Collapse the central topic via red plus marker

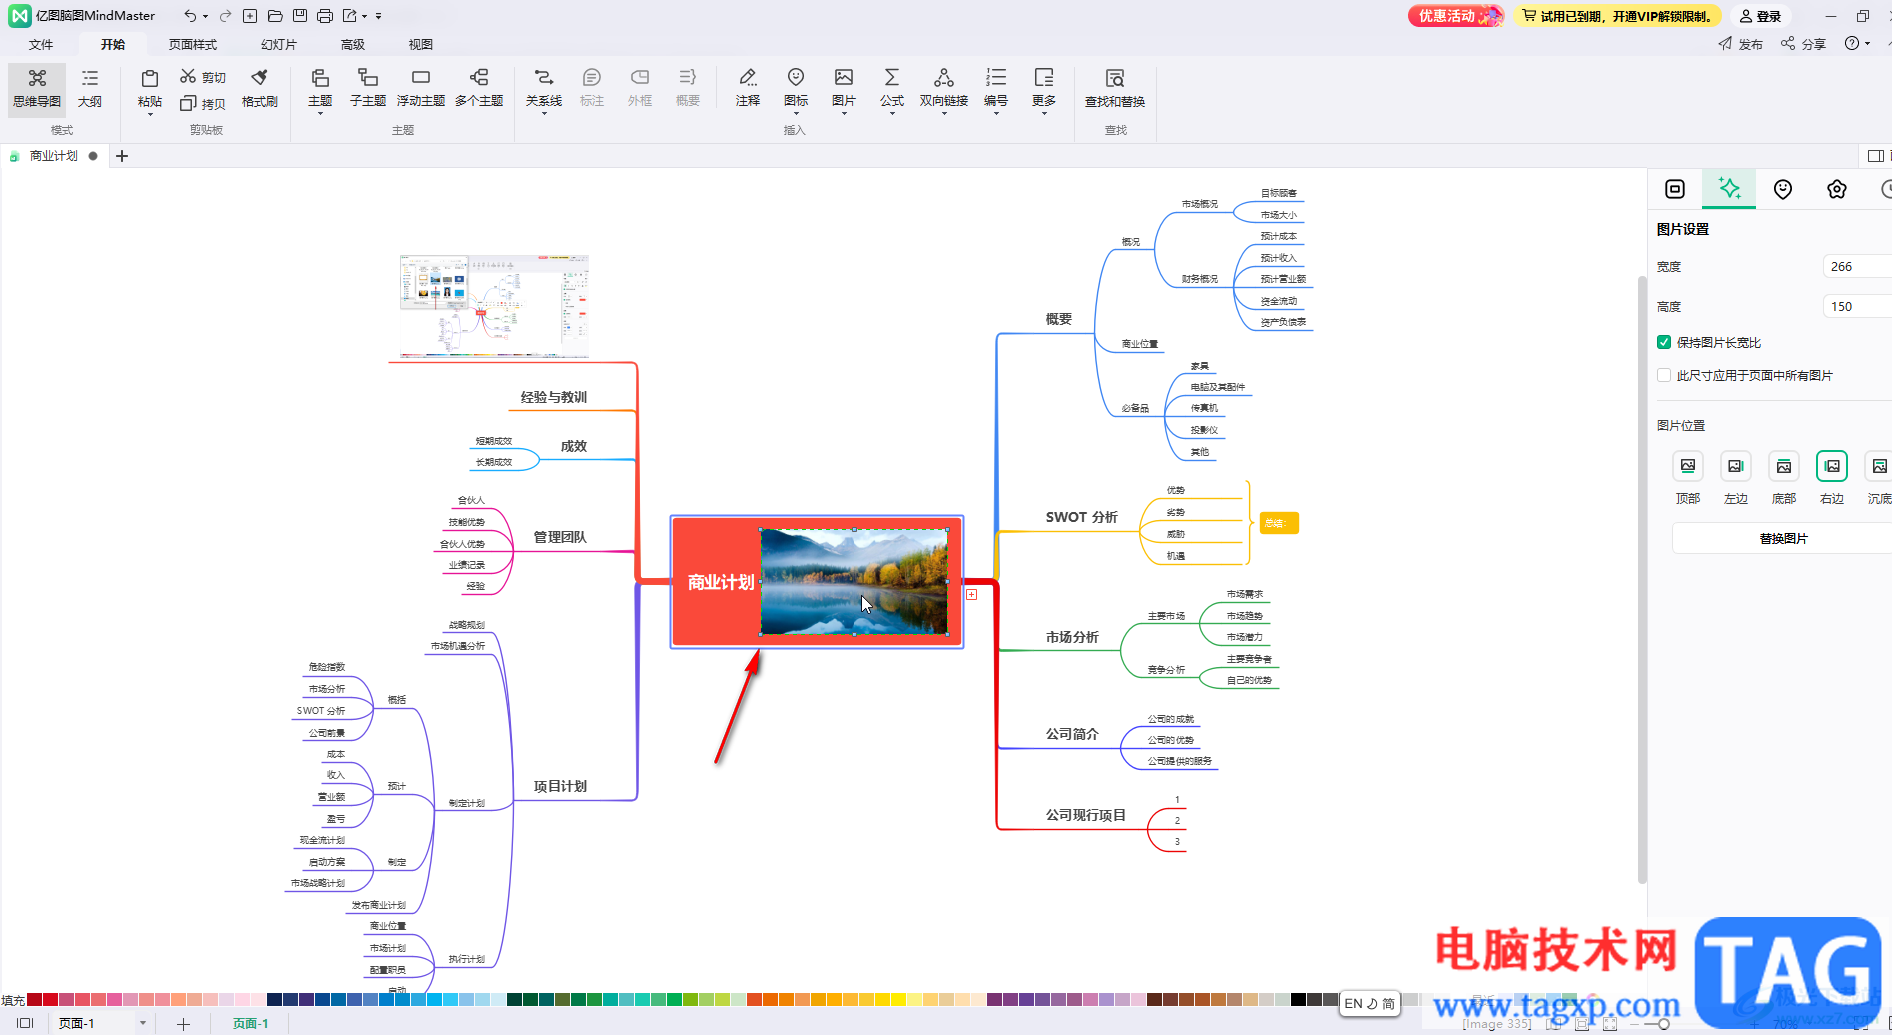click(971, 594)
